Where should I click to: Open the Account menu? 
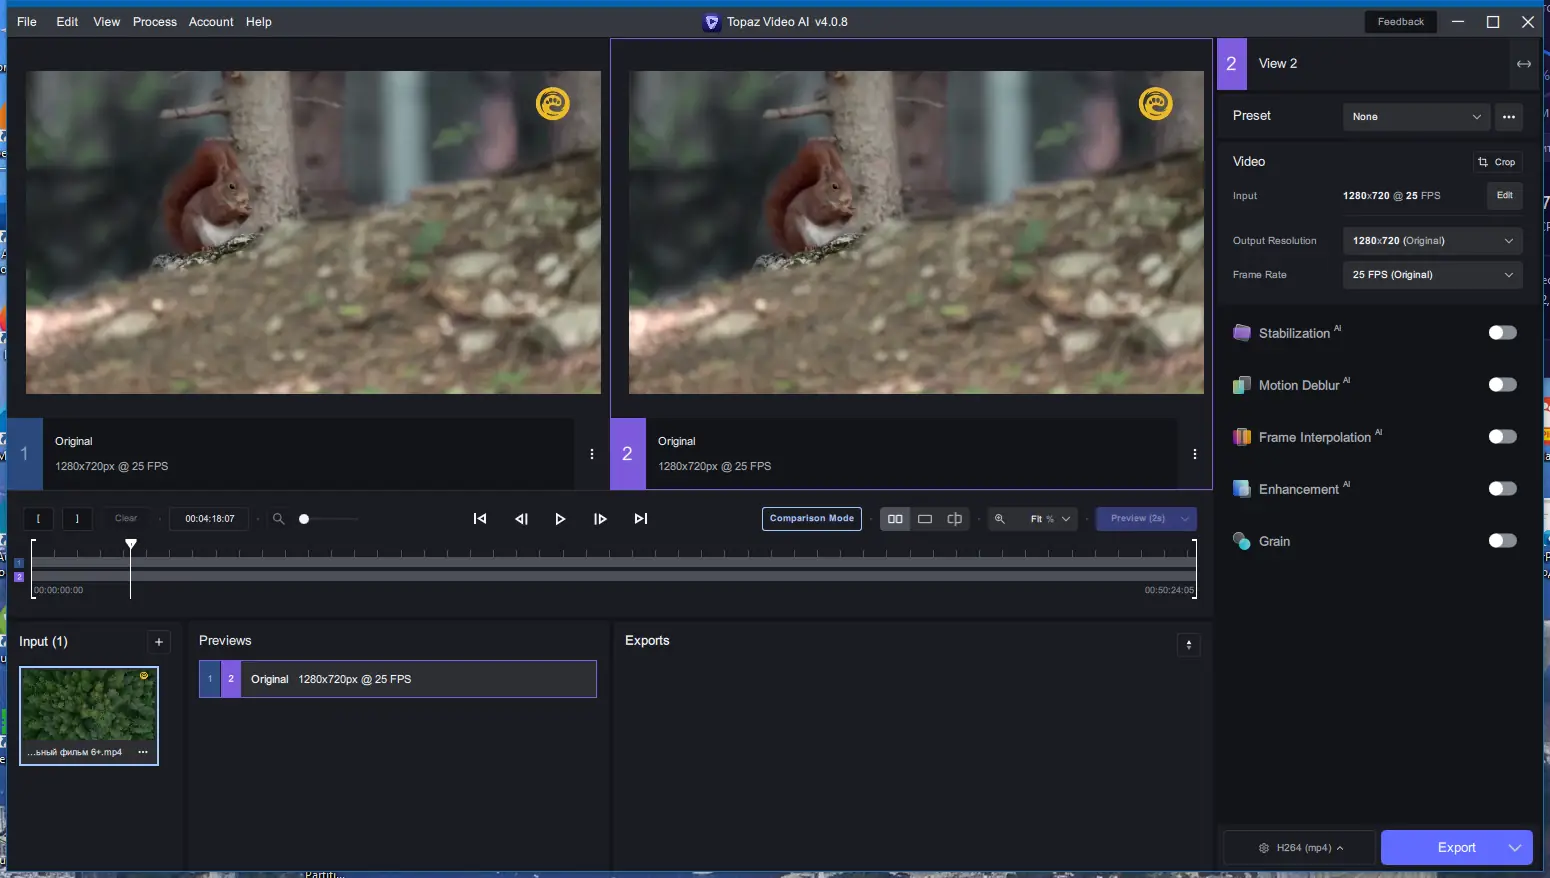211,22
